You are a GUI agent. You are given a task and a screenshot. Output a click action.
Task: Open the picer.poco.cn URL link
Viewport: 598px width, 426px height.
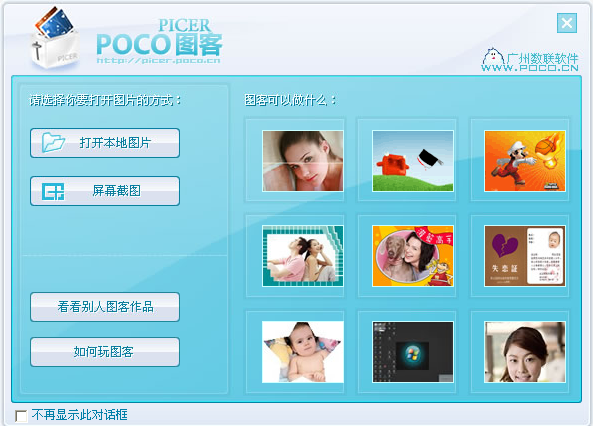(158, 60)
